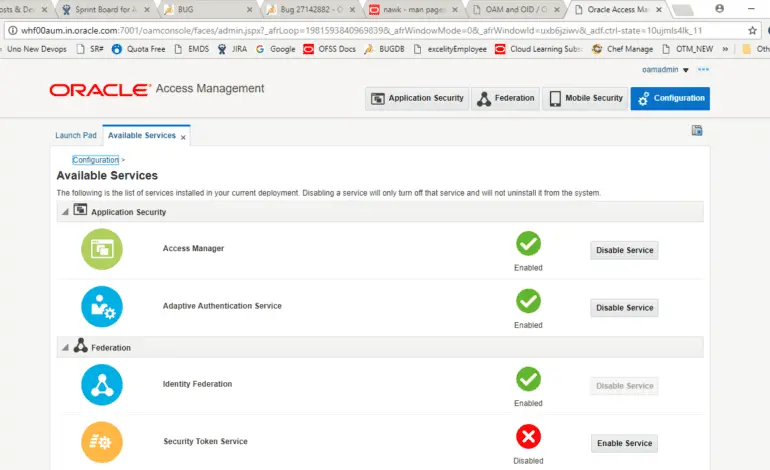
Task: Open the Application Security section
Action: (x=417, y=98)
